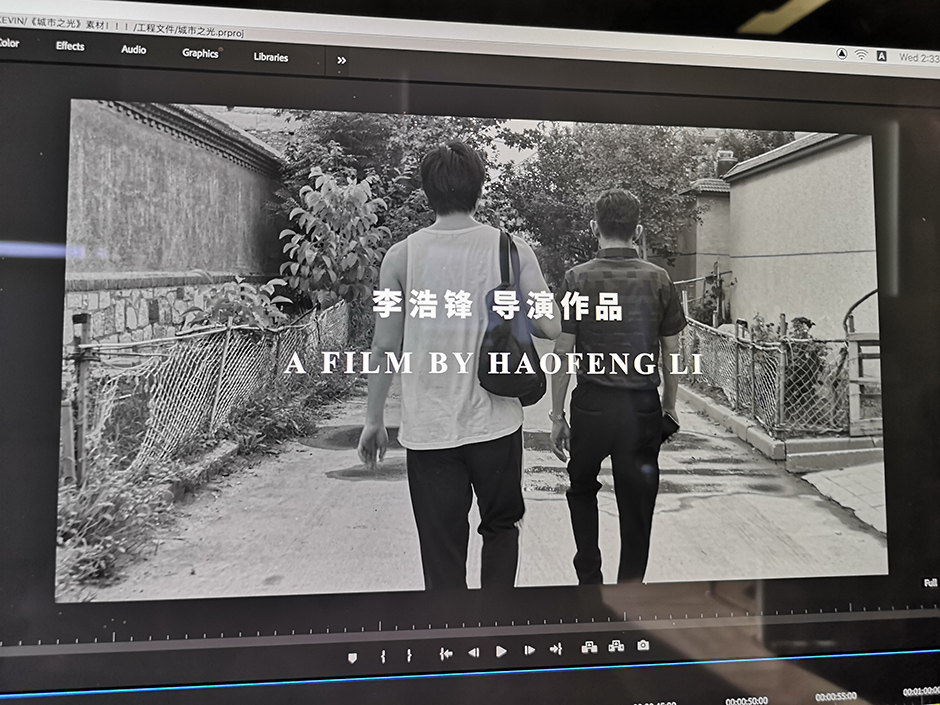This screenshot has height=705, width=940.
Task: Switch to the Effects workspace
Action: click(70, 46)
